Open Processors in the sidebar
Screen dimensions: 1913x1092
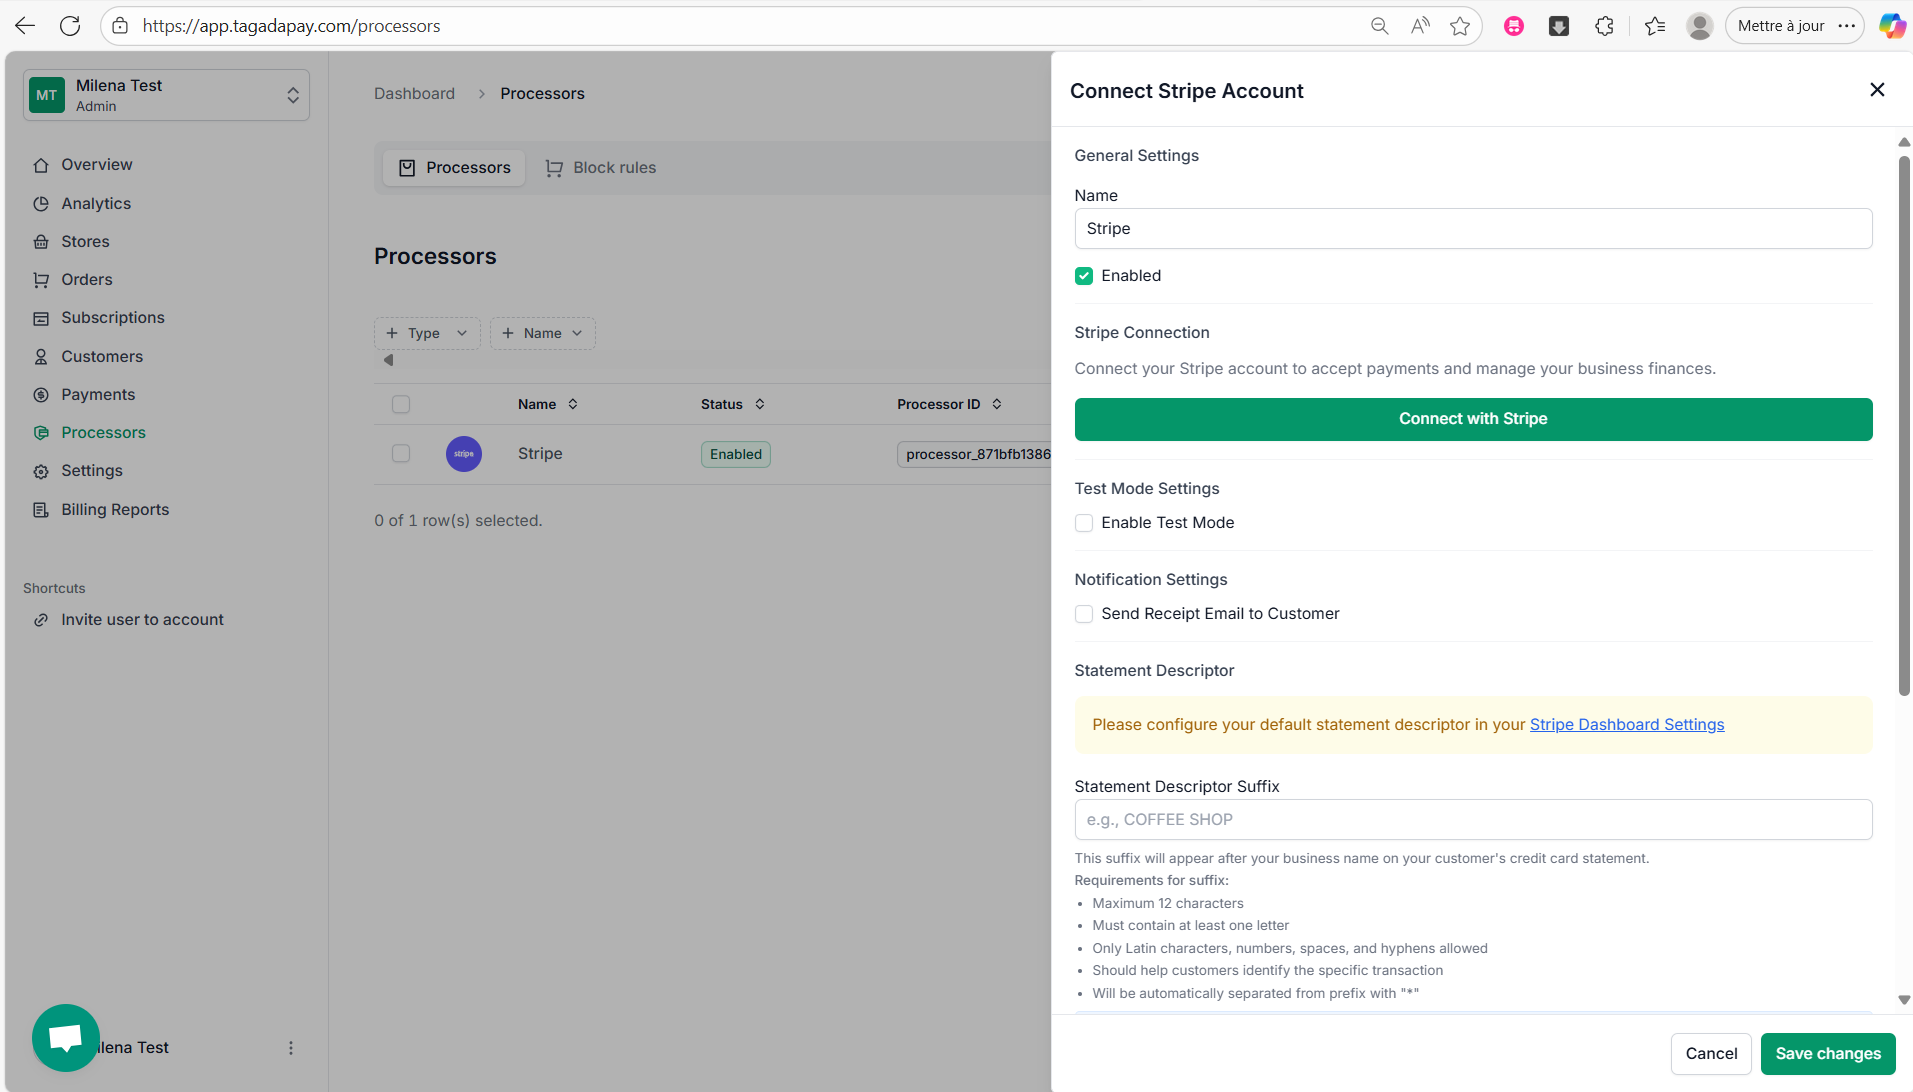[x=103, y=433]
